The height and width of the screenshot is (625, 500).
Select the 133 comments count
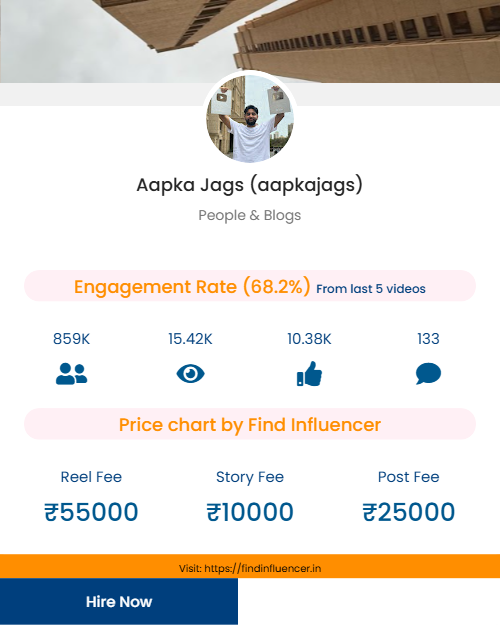(428, 339)
